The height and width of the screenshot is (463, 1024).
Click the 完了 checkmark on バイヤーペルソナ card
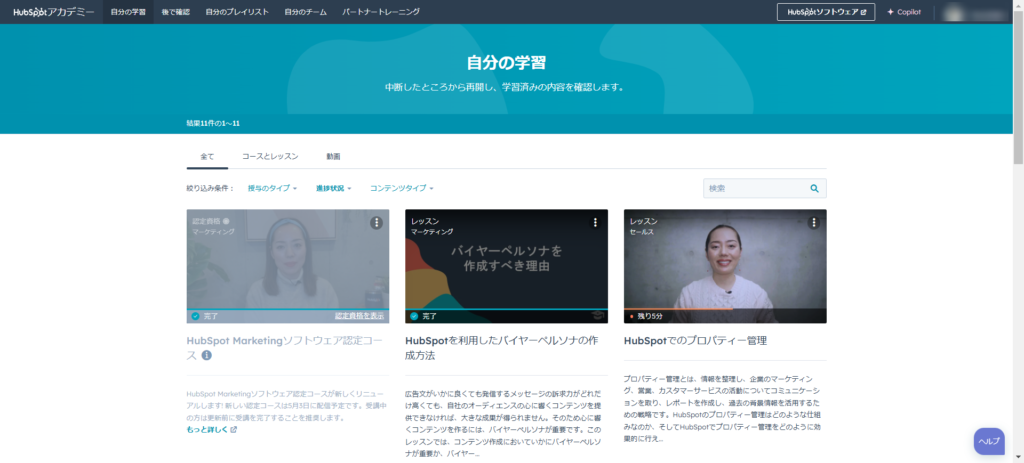414,316
